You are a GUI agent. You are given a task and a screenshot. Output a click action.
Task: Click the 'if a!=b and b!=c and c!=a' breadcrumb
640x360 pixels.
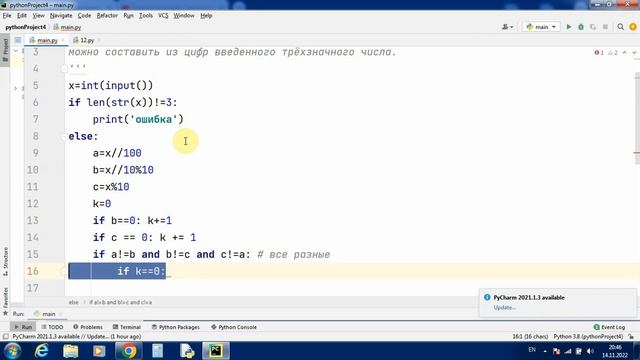[x=120, y=302]
